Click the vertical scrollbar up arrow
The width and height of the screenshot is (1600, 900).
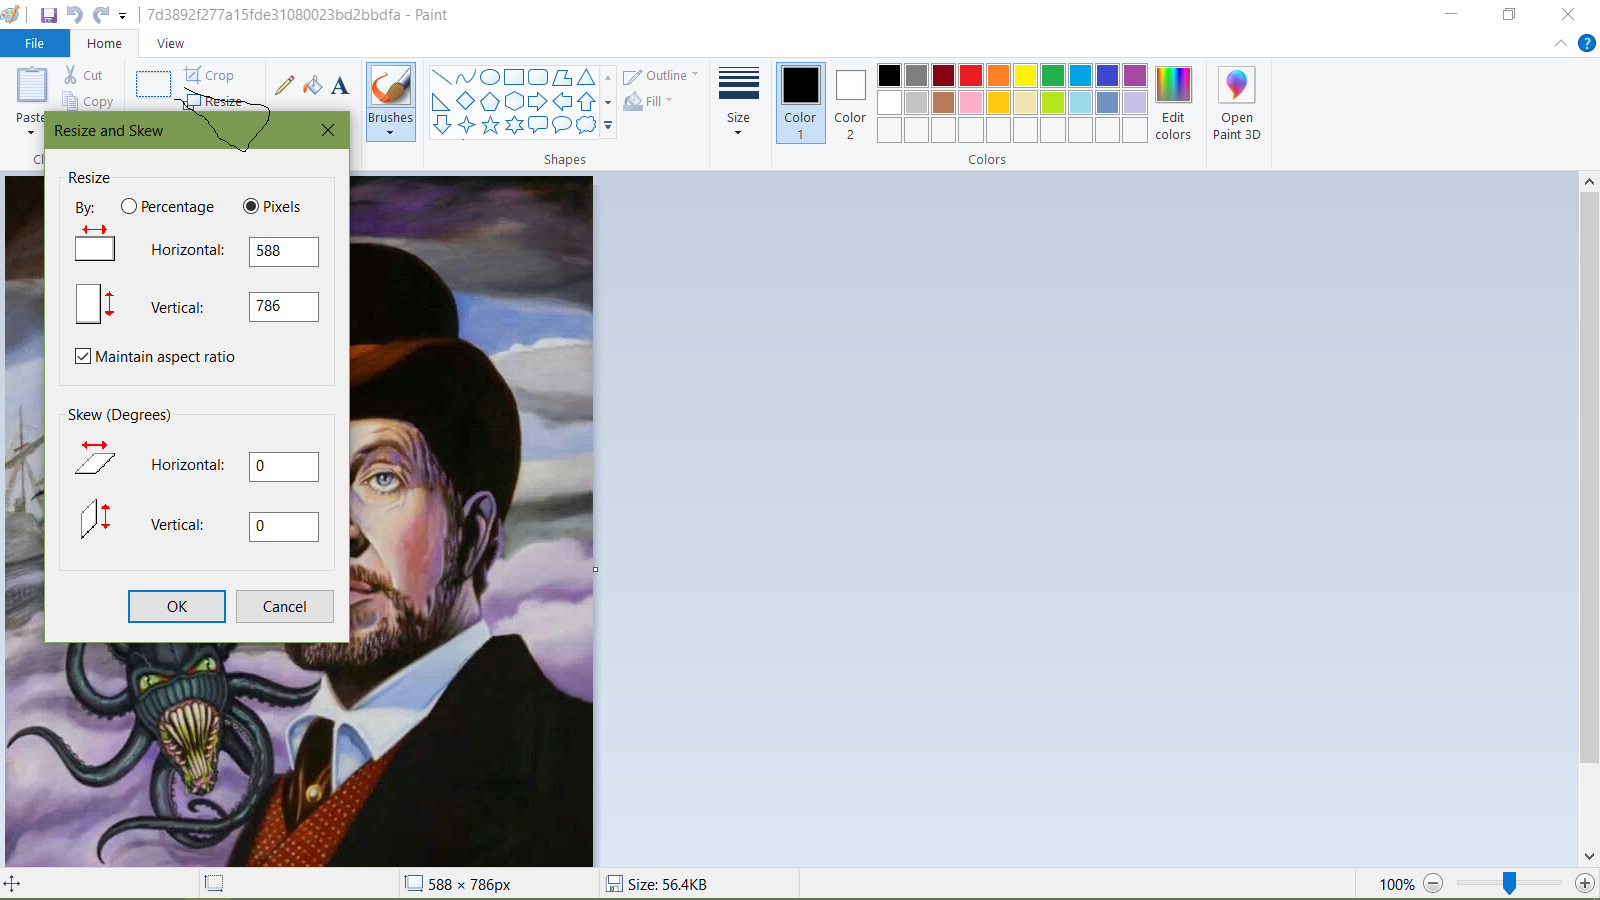pyautogui.click(x=1589, y=182)
